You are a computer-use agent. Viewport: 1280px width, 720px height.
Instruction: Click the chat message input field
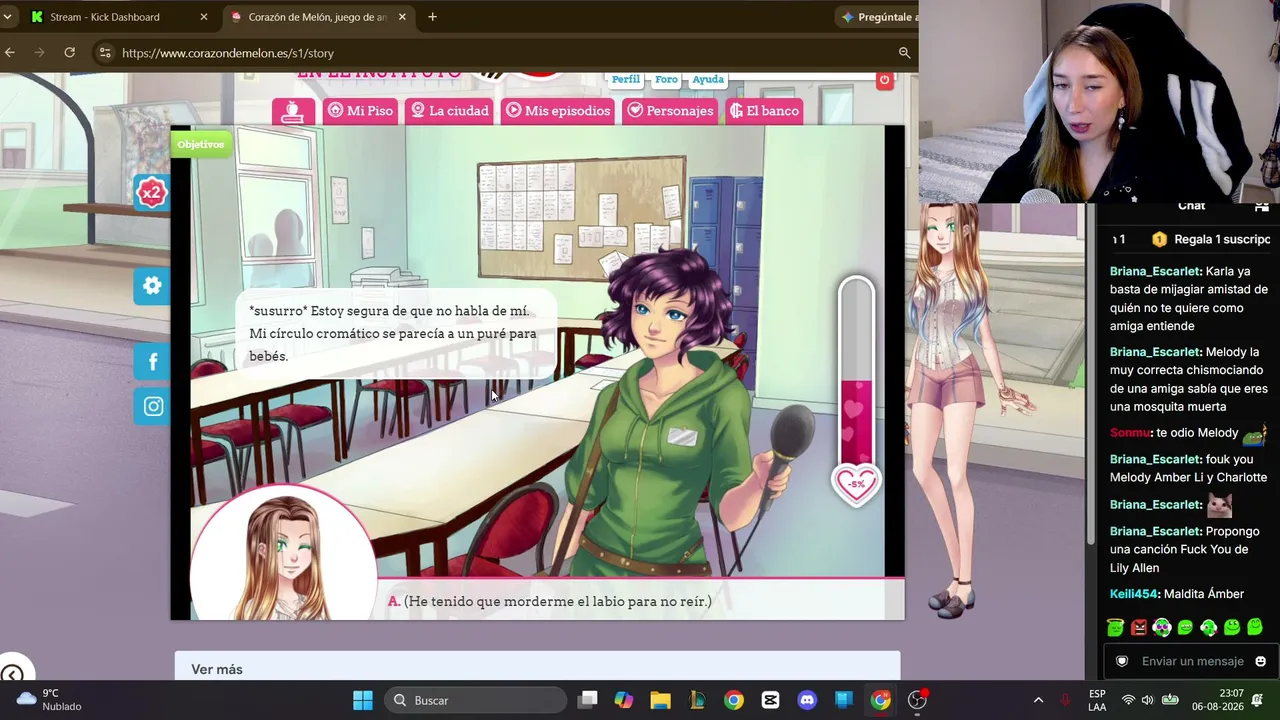(1192, 661)
